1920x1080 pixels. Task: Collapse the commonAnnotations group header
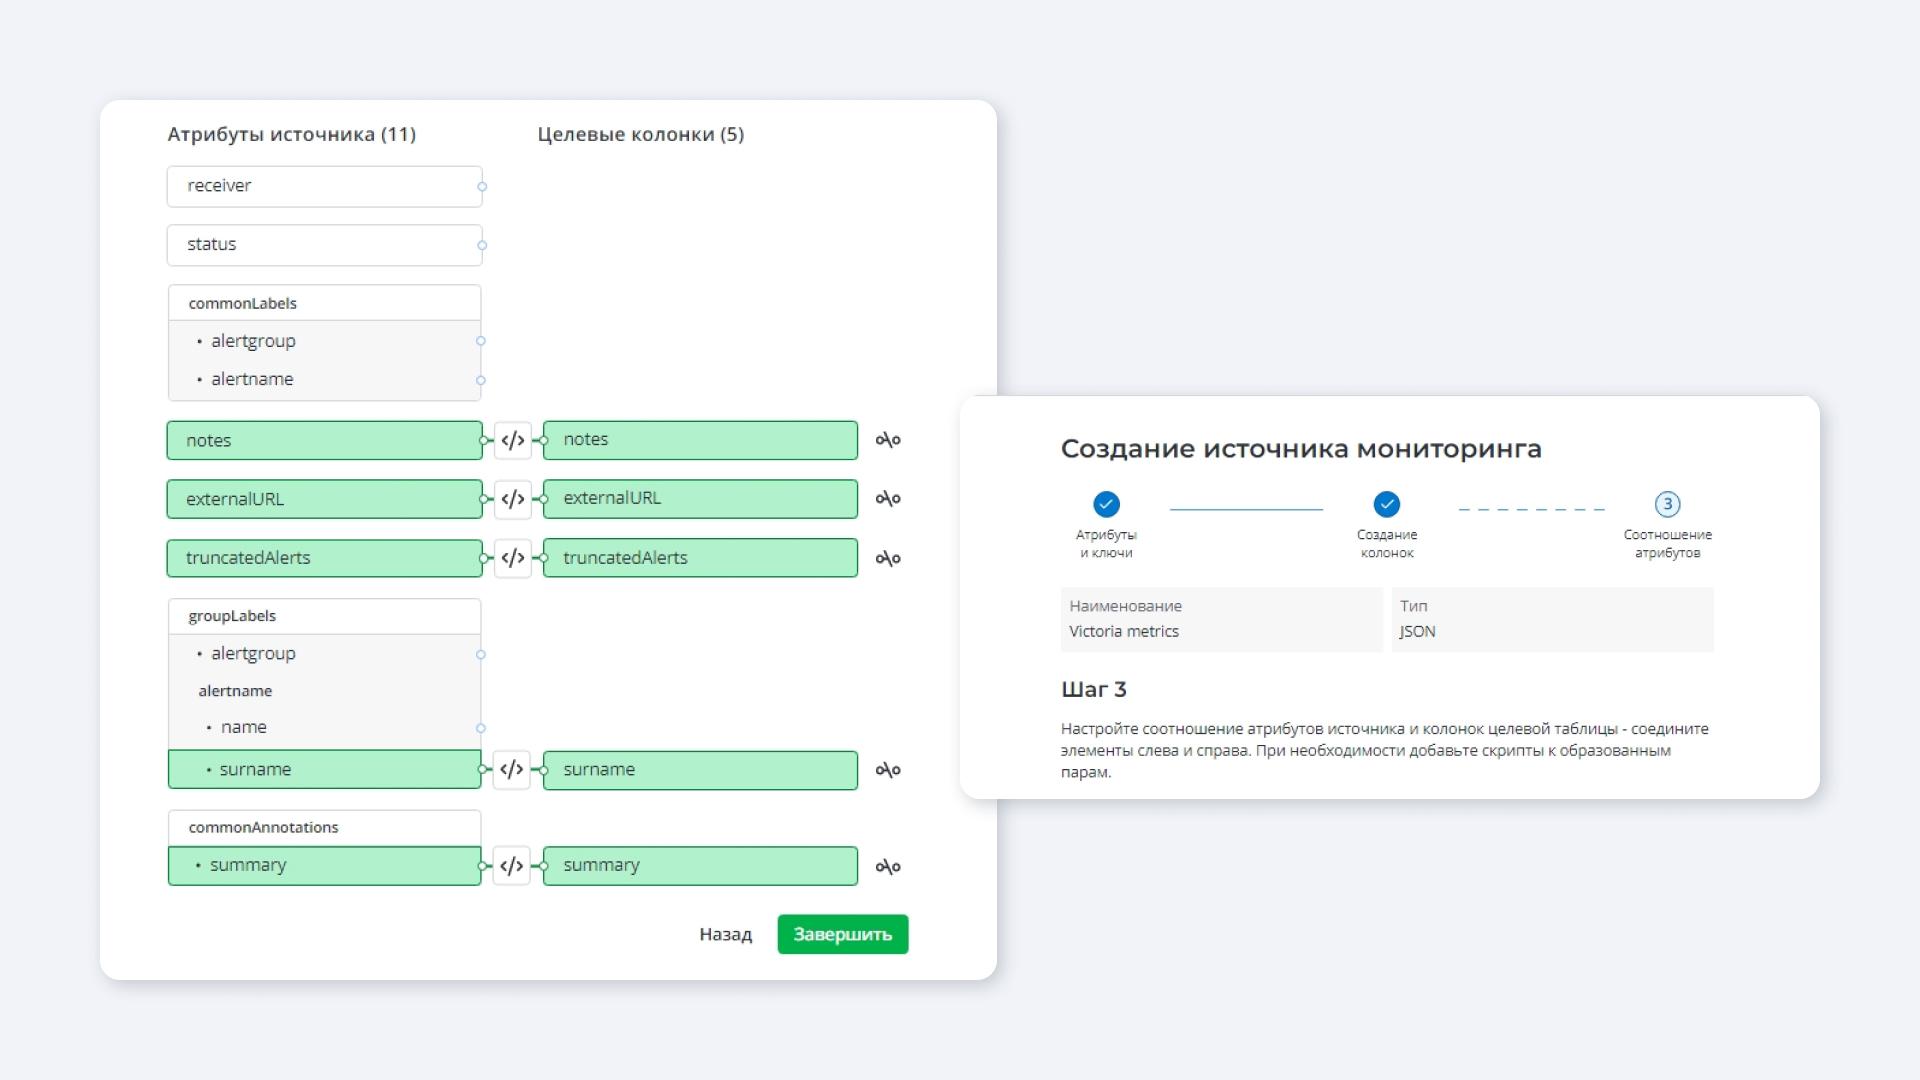click(324, 827)
